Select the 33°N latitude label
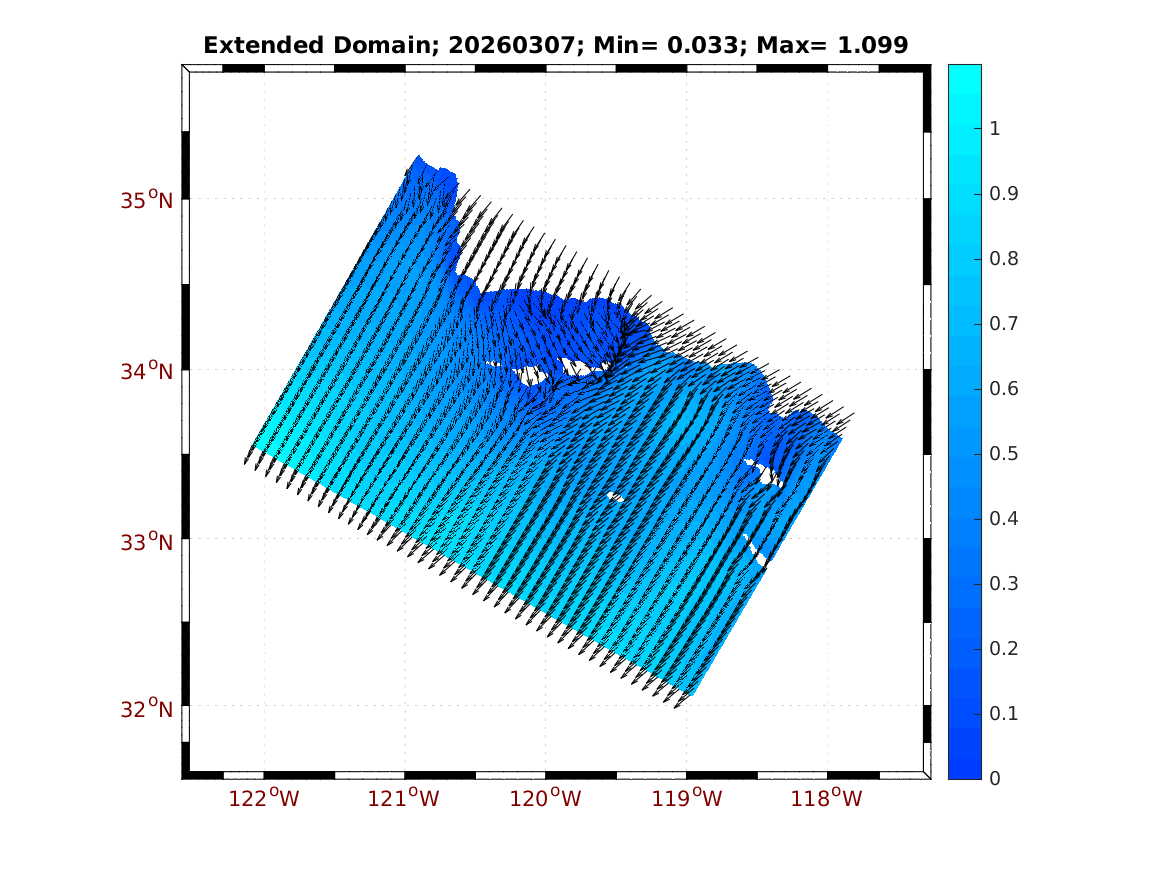Image resolution: width=1167 pixels, height=875 pixels. pyautogui.click(x=147, y=542)
